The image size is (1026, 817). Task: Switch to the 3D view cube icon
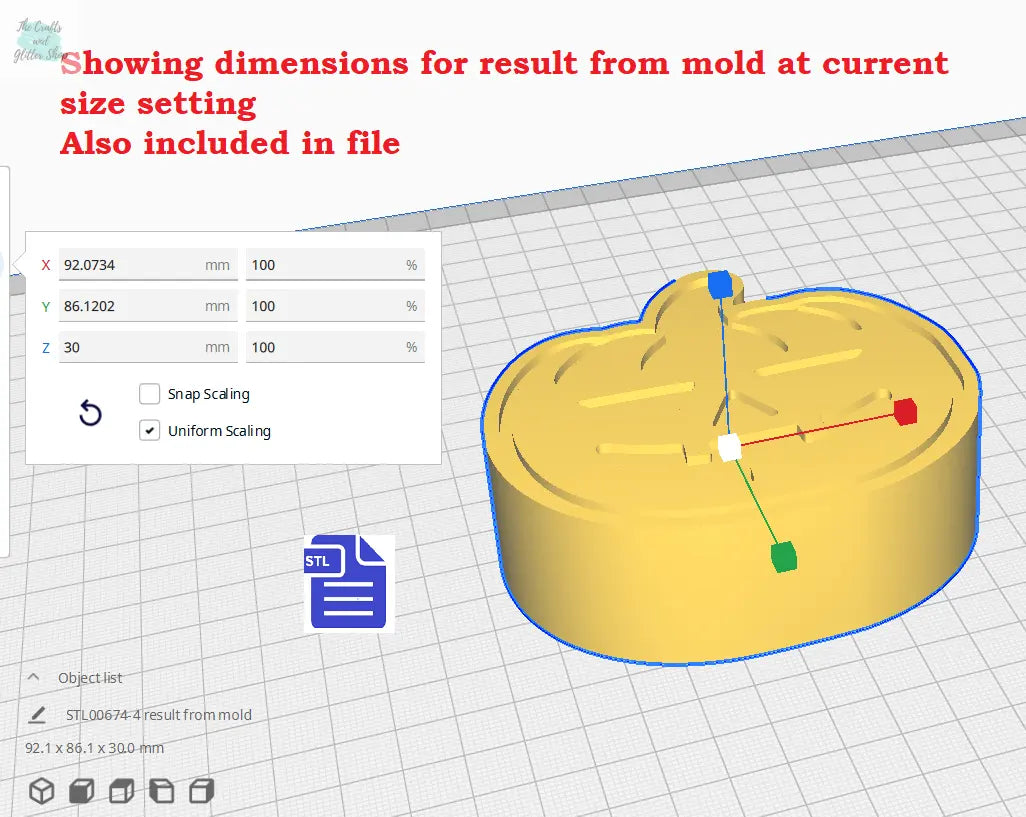(41, 791)
